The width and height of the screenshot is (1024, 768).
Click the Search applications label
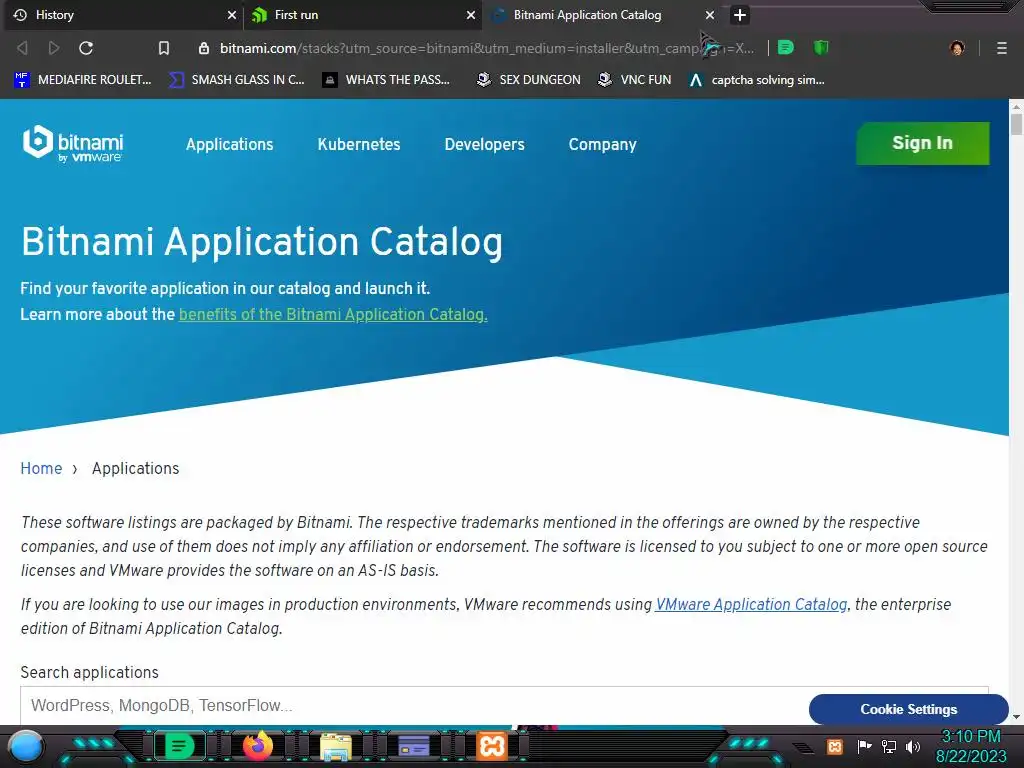tap(89, 672)
